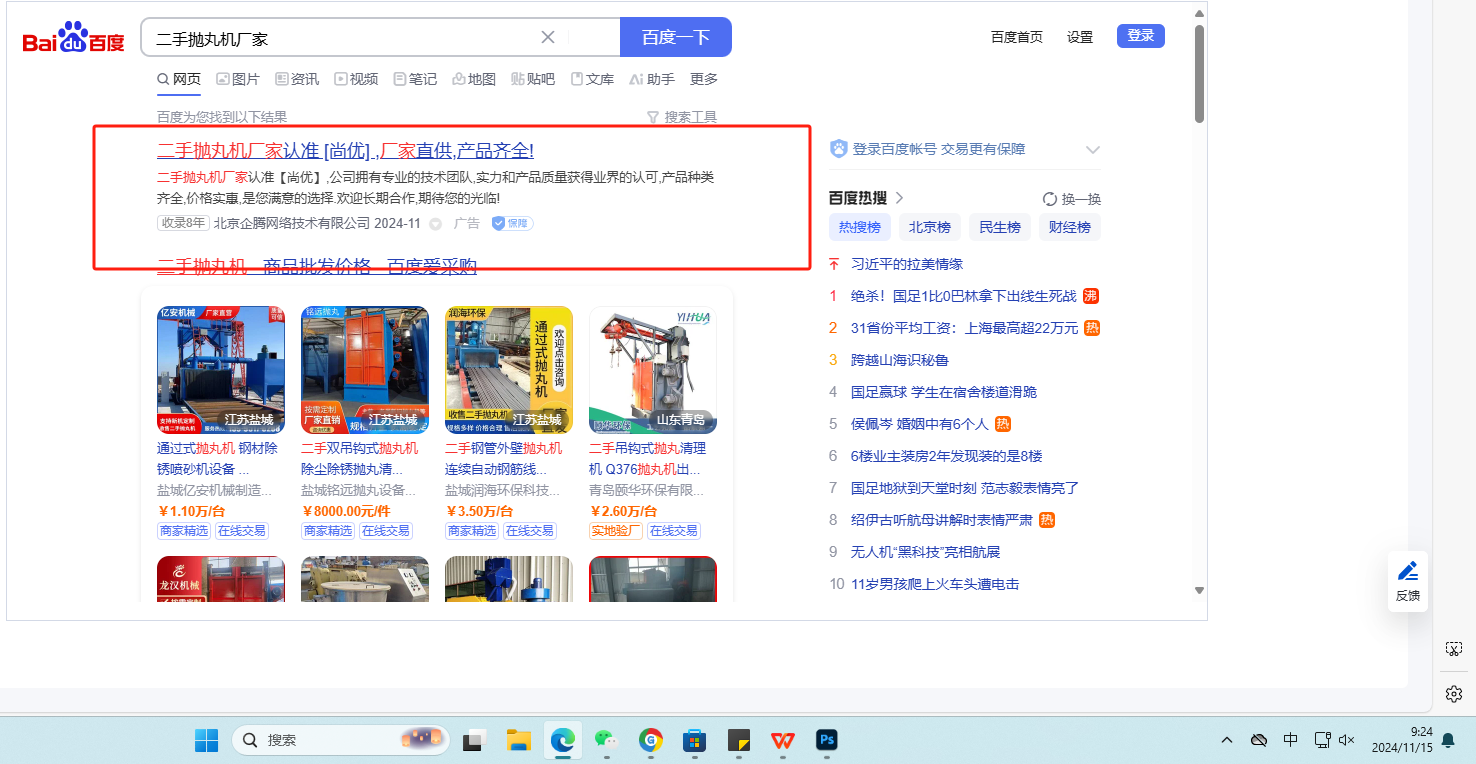1476x764 pixels.
Task: Open the 搜索工具 filter options
Action: 682,117
